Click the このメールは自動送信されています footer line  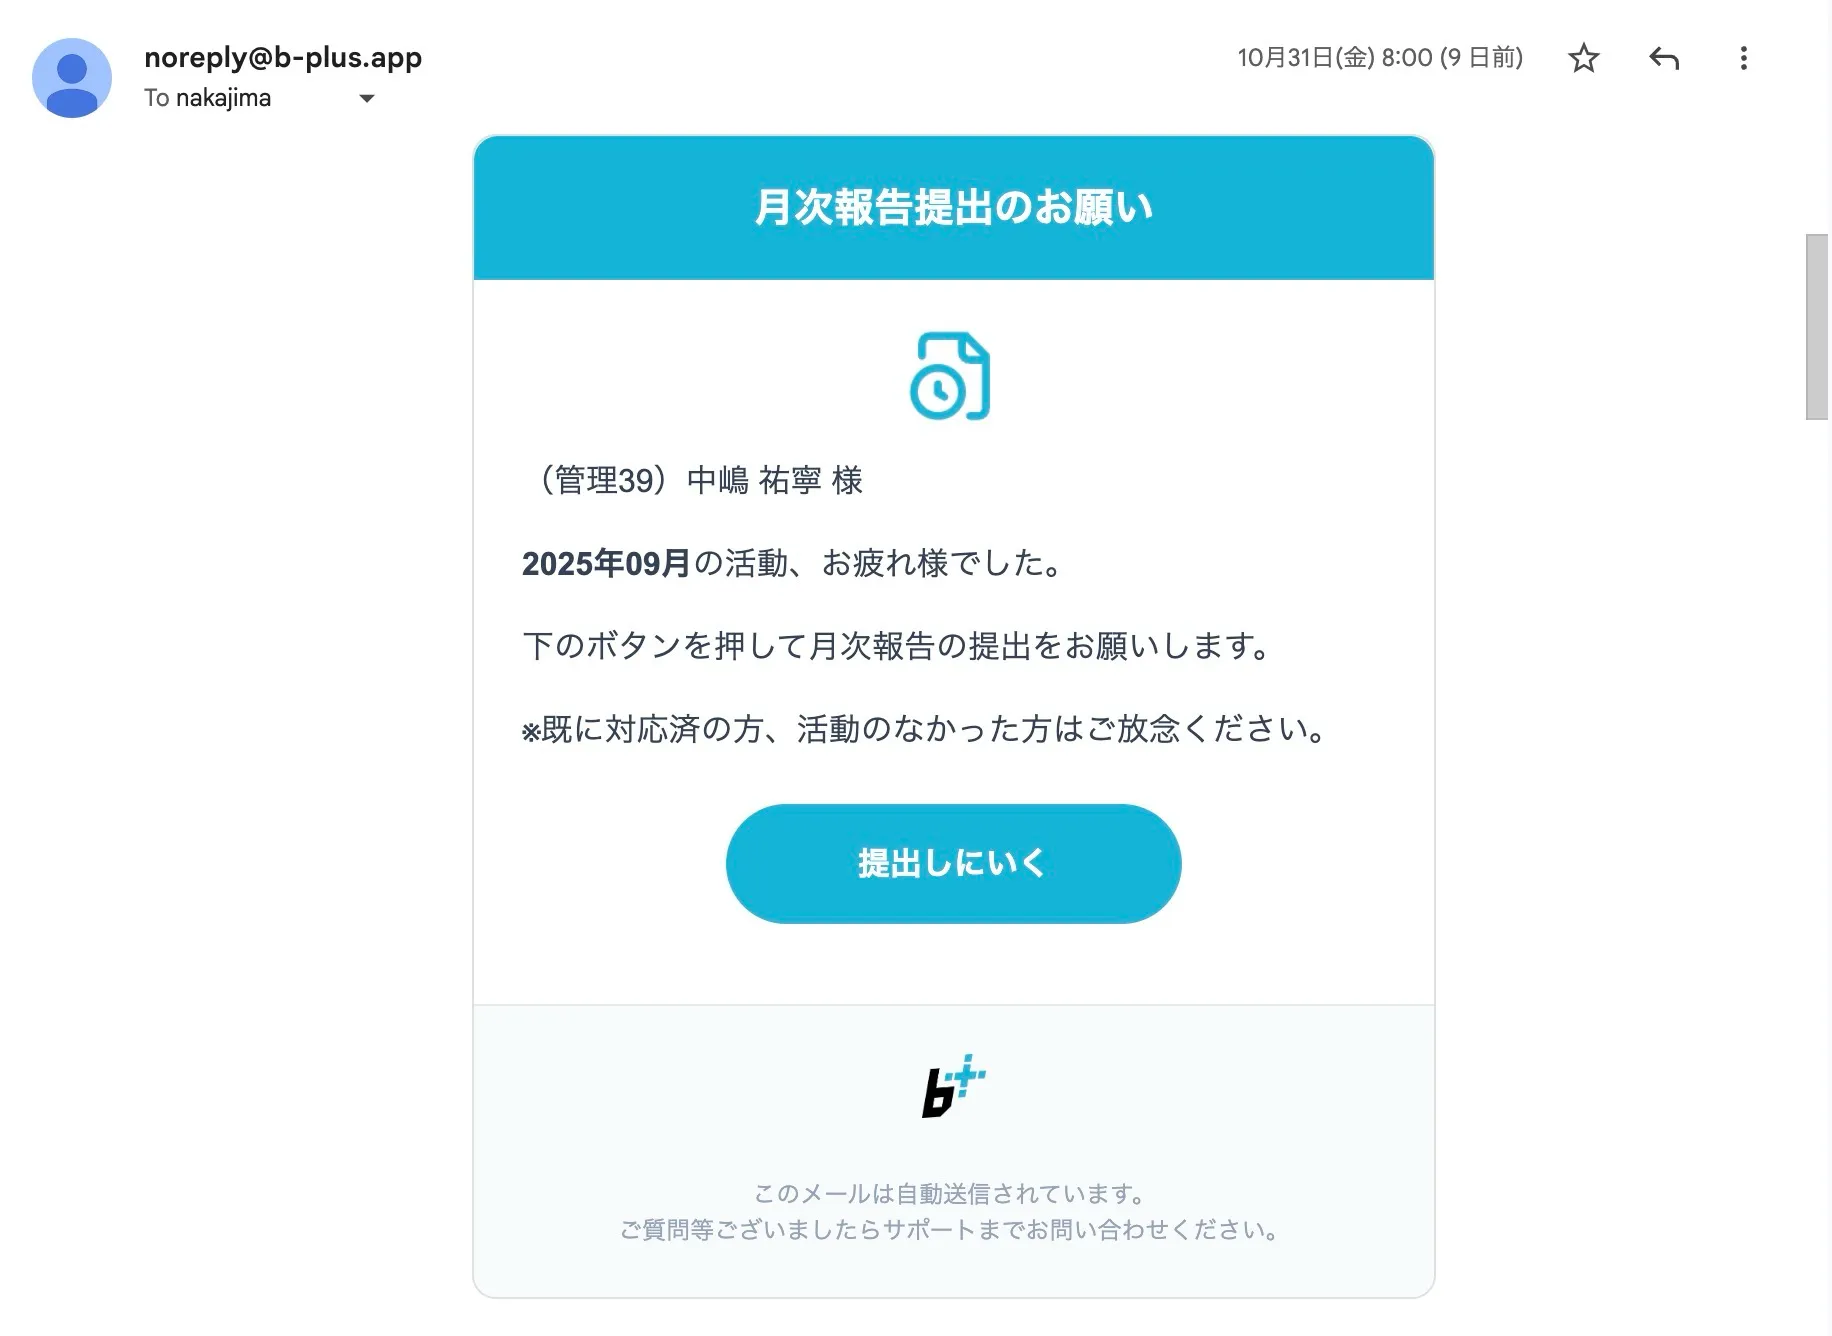(950, 1193)
